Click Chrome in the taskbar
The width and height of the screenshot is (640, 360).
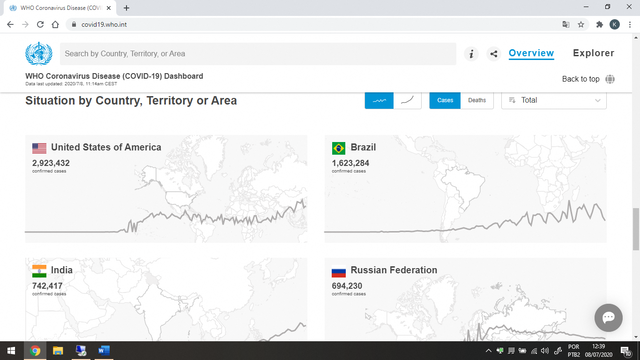point(35,351)
